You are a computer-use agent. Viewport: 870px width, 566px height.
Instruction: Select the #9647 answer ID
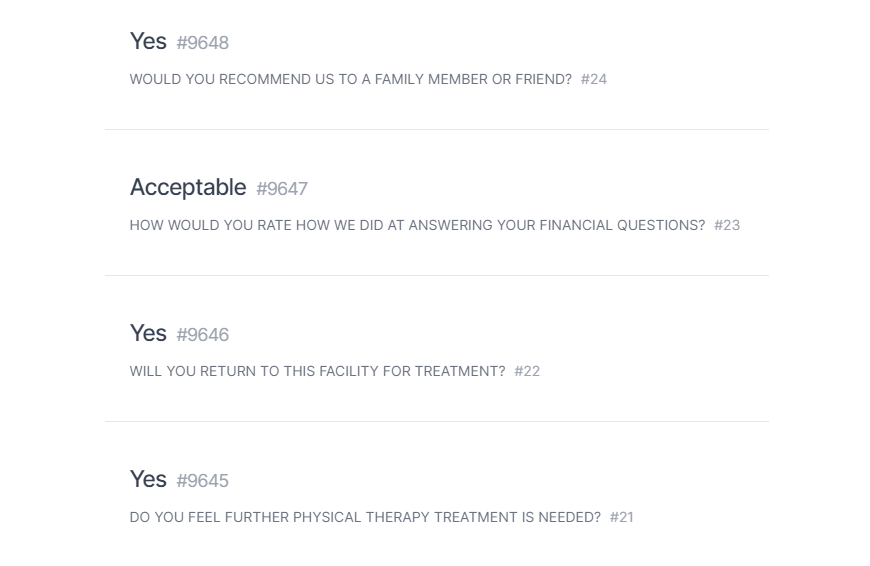click(x=282, y=189)
